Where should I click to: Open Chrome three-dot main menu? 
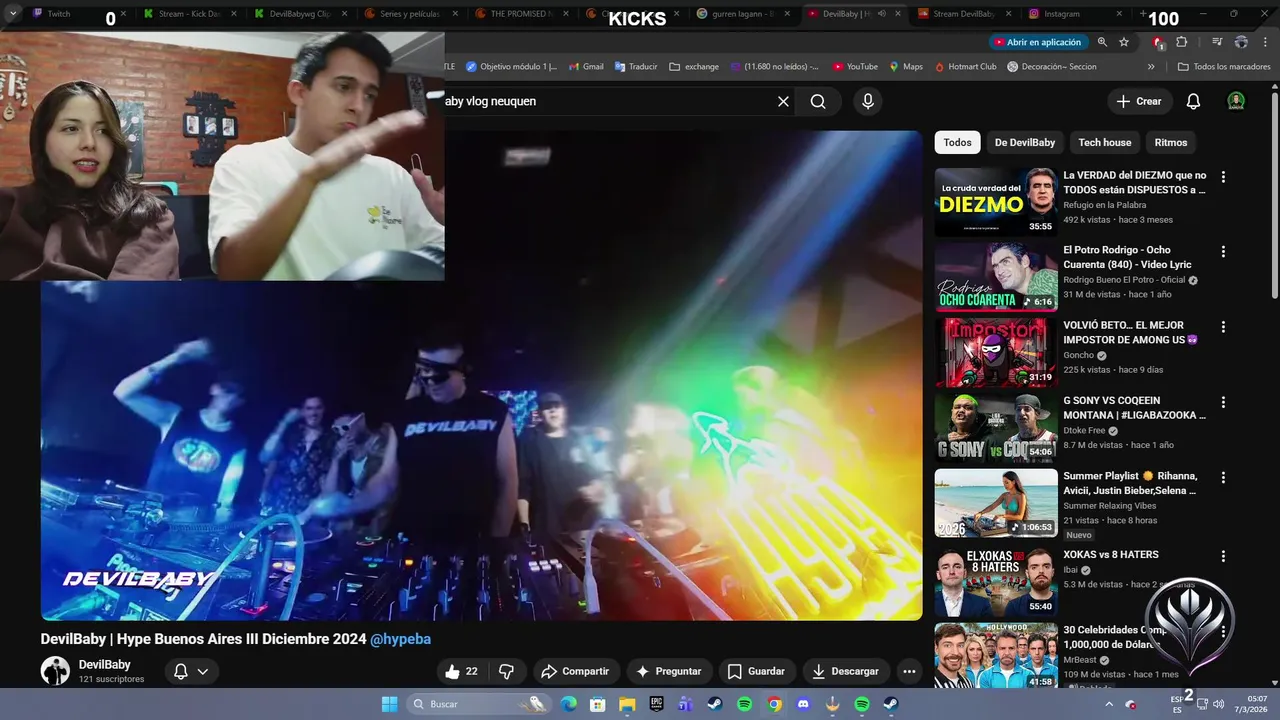(1264, 42)
